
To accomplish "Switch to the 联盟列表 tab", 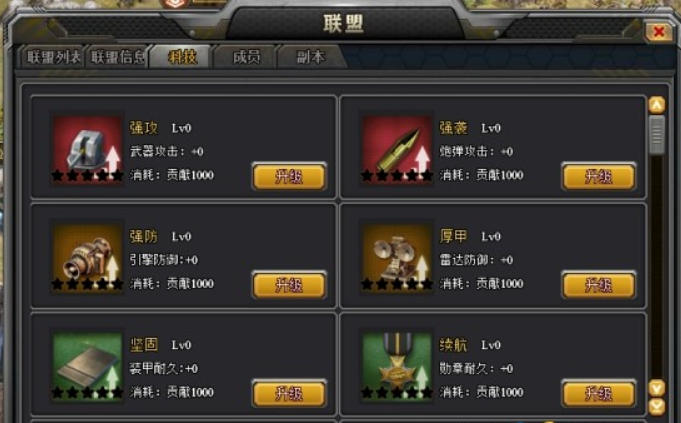I will [53, 57].
